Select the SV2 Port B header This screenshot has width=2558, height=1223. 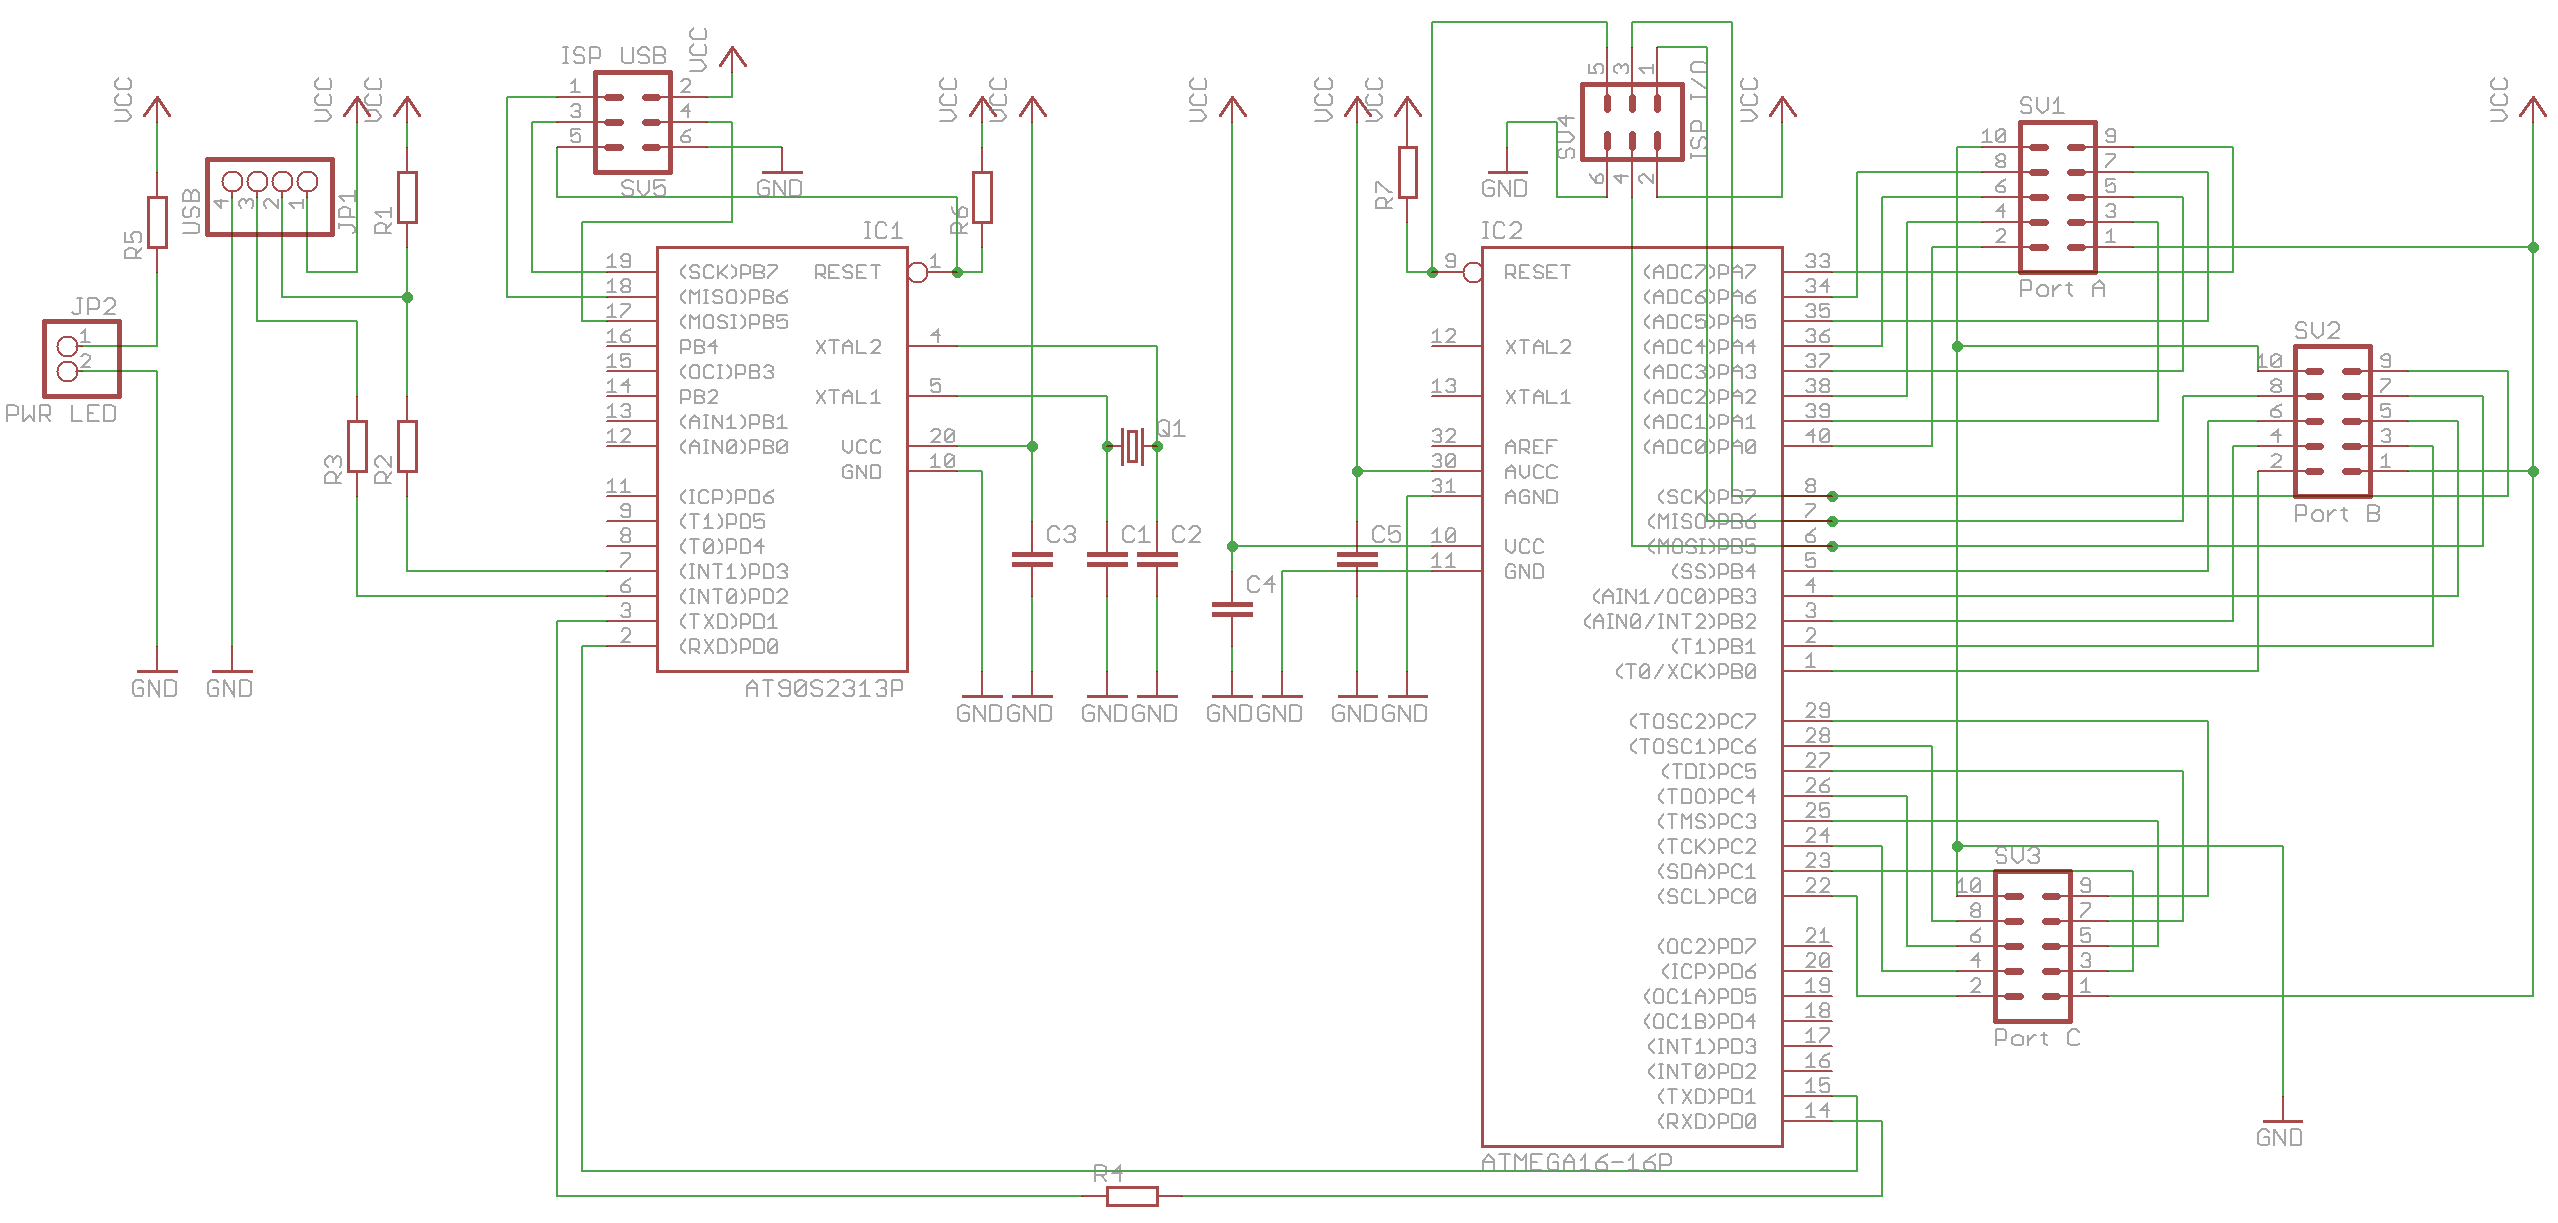pyautogui.click(x=2332, y=421)
